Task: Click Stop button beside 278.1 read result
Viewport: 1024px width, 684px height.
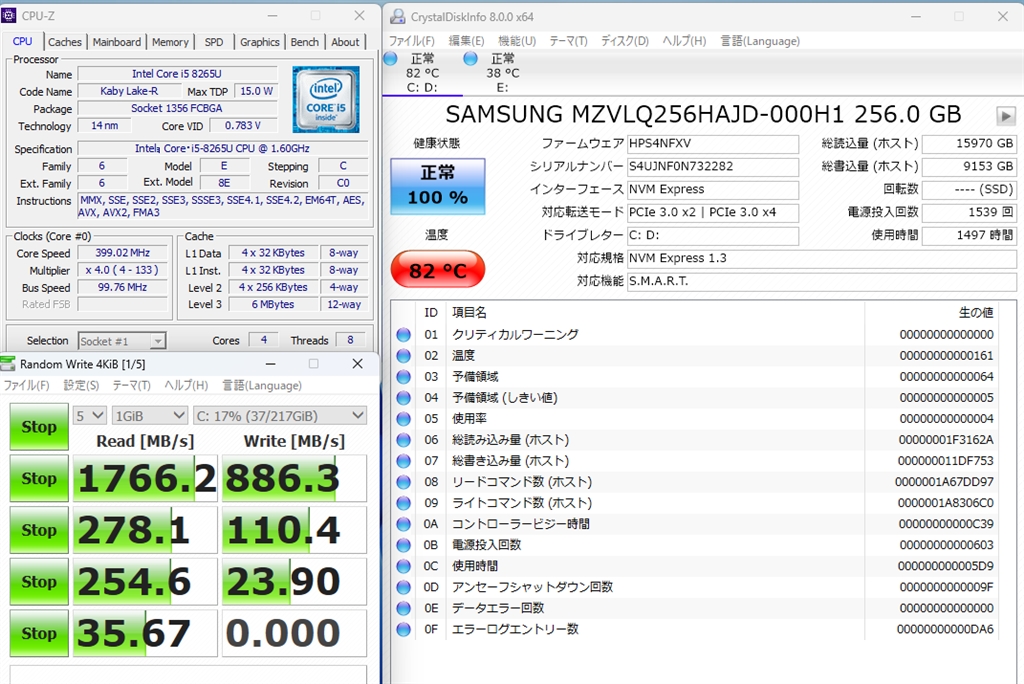Action: (39, 530)
